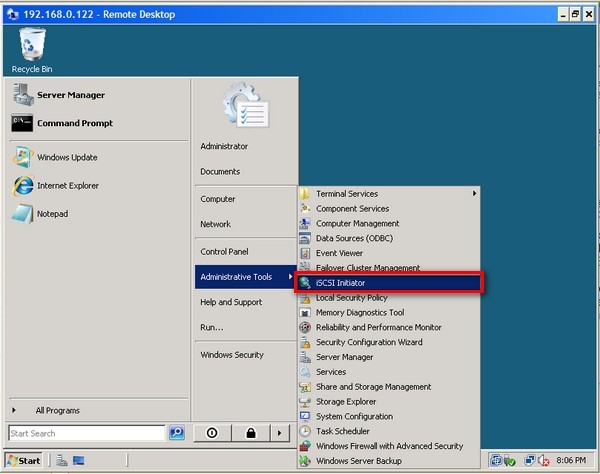The height and width of the screenshot is (474, 600).
Task: Open Network from start menu
Action: 215,224
